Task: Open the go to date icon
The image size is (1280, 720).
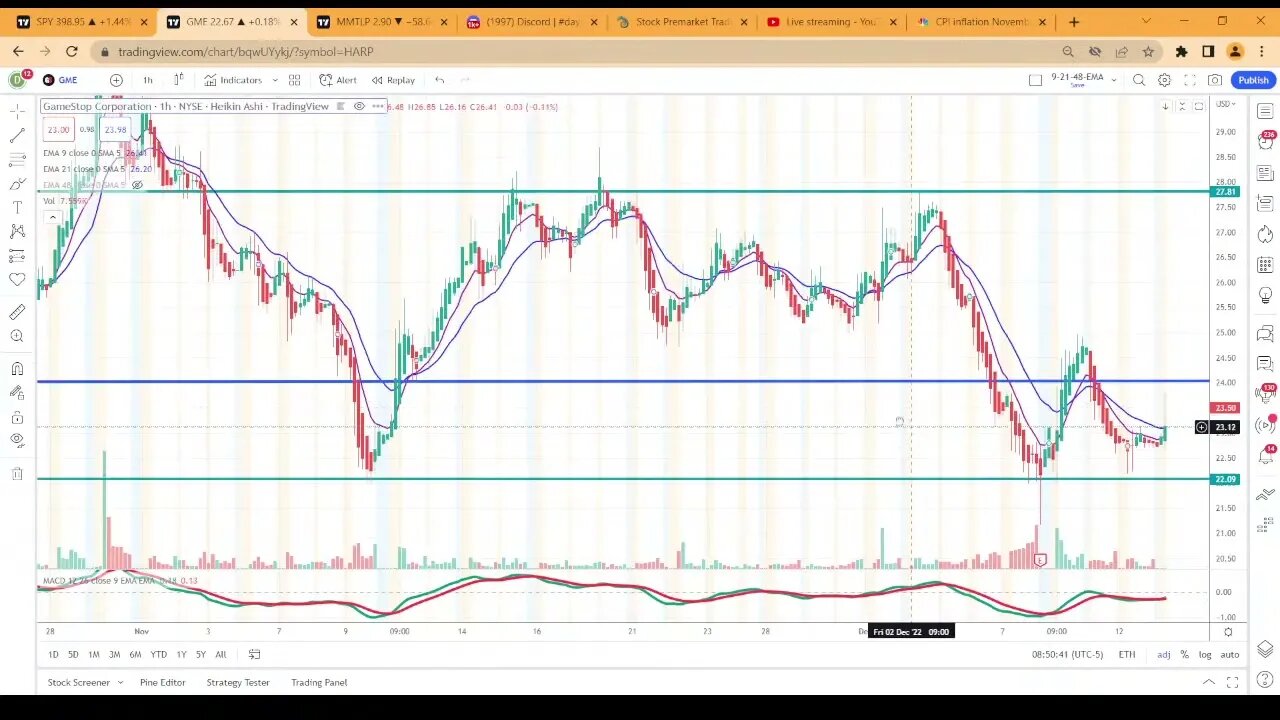Action: (x=254, y=654)
